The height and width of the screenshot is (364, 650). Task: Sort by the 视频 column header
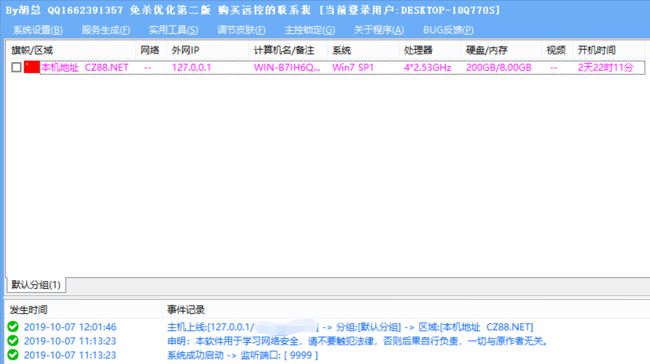pos(556,50)
